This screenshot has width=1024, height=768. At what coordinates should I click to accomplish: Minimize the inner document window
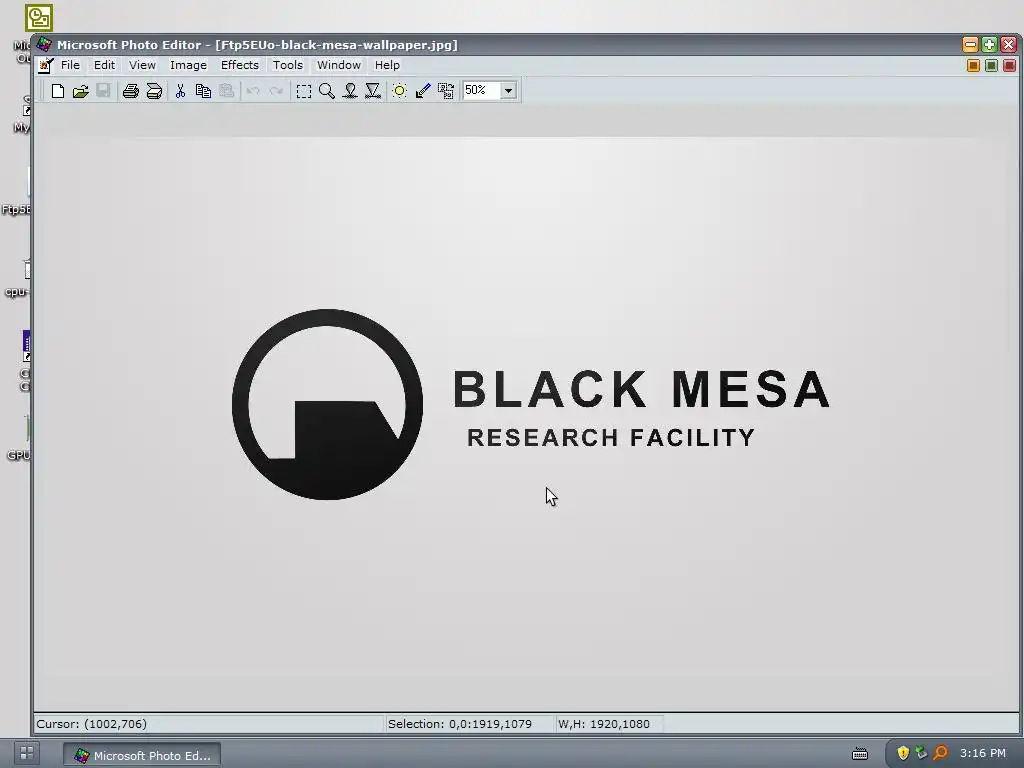tap(973, 65)
